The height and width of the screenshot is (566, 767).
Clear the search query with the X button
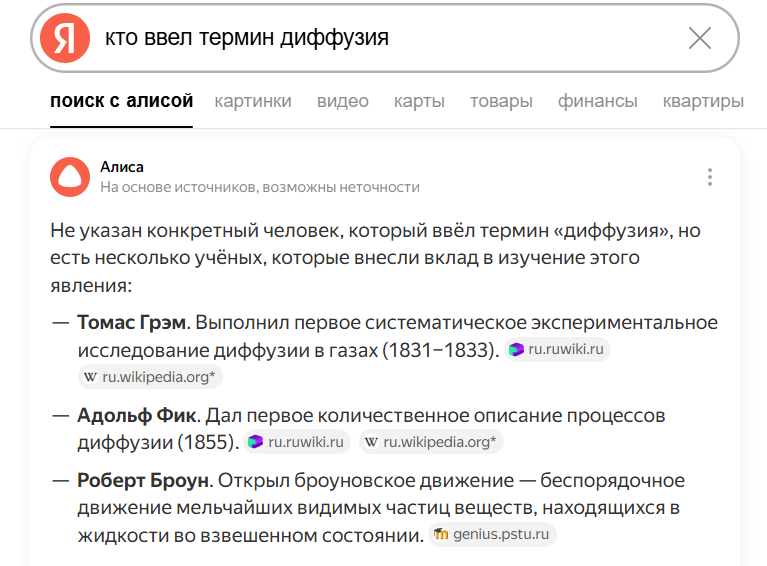[x=699, y=38]
